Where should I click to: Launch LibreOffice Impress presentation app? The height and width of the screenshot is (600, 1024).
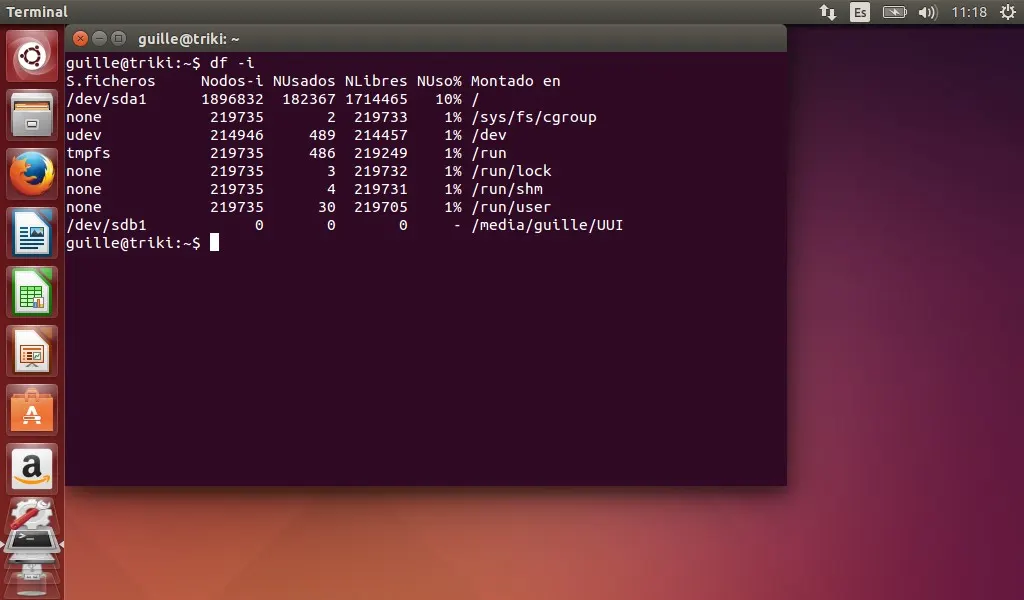33,351
